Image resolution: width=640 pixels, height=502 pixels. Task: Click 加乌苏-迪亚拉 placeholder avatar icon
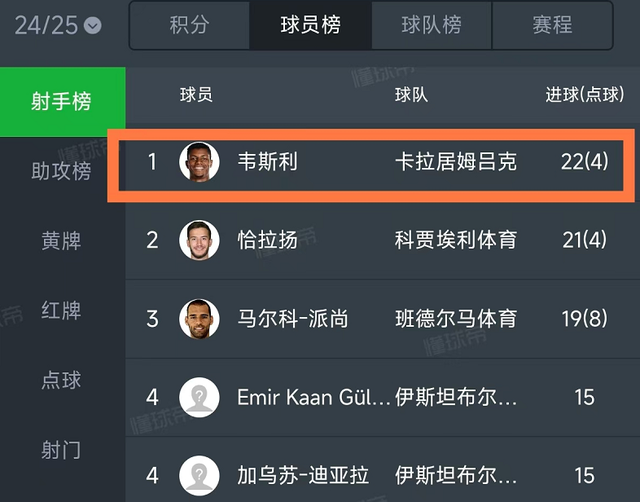tap(199, 475)
